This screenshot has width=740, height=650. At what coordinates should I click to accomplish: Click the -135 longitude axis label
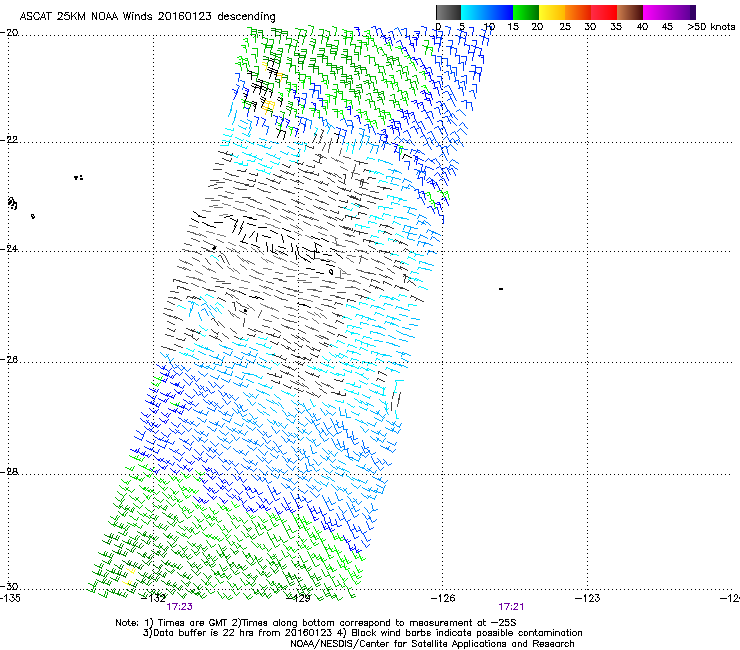[10, 598]
